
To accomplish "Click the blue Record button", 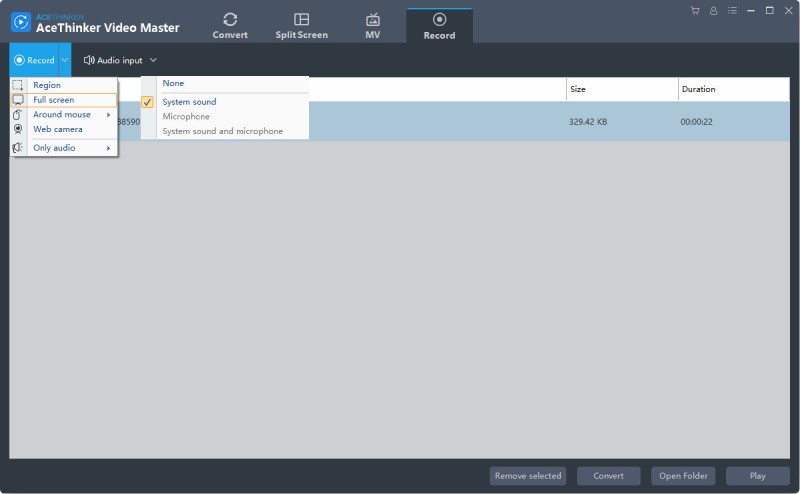I will pos(34,60).
